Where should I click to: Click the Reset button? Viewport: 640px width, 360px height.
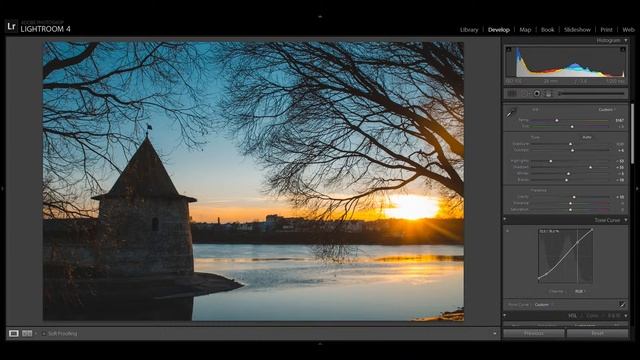[598, 333]
